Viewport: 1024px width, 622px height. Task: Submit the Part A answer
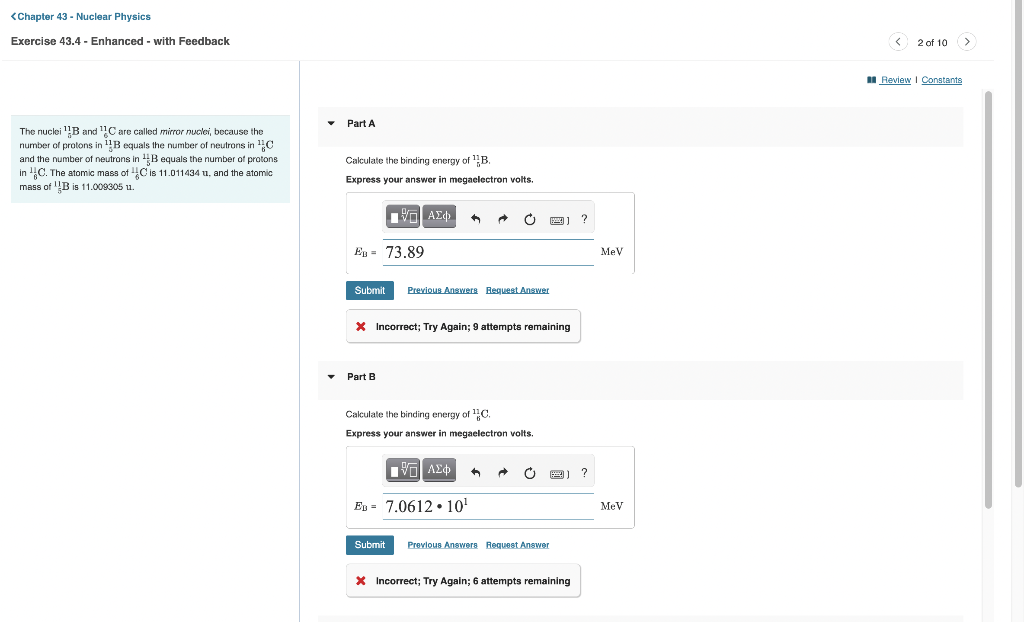[x=370, y=291]
